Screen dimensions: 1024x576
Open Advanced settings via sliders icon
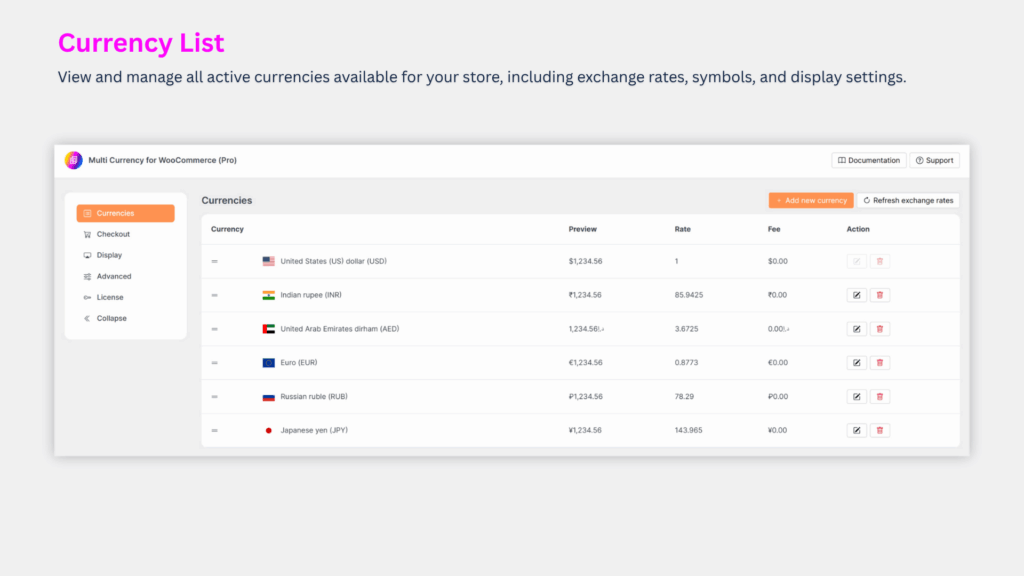90,276
